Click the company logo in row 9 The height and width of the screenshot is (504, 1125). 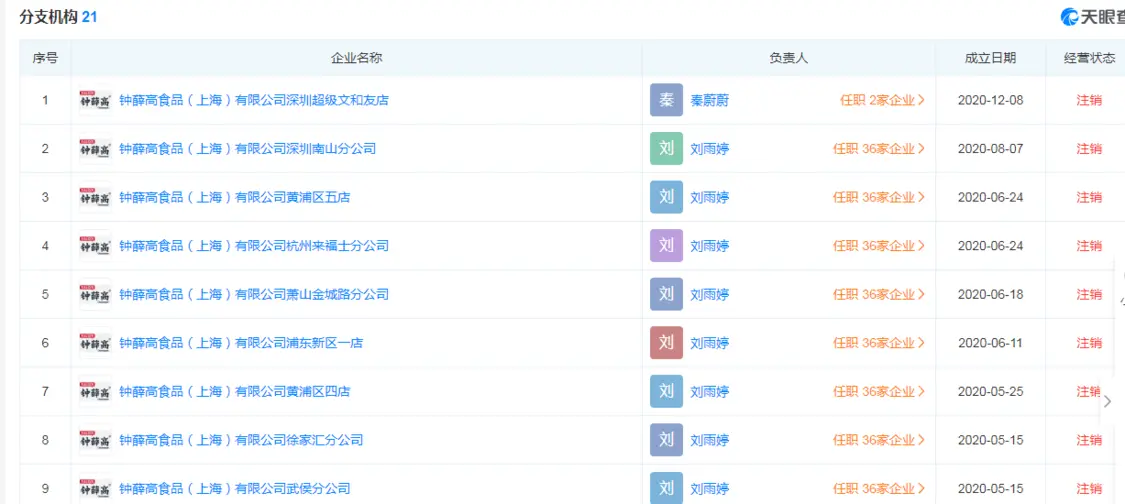coord(95,488)
